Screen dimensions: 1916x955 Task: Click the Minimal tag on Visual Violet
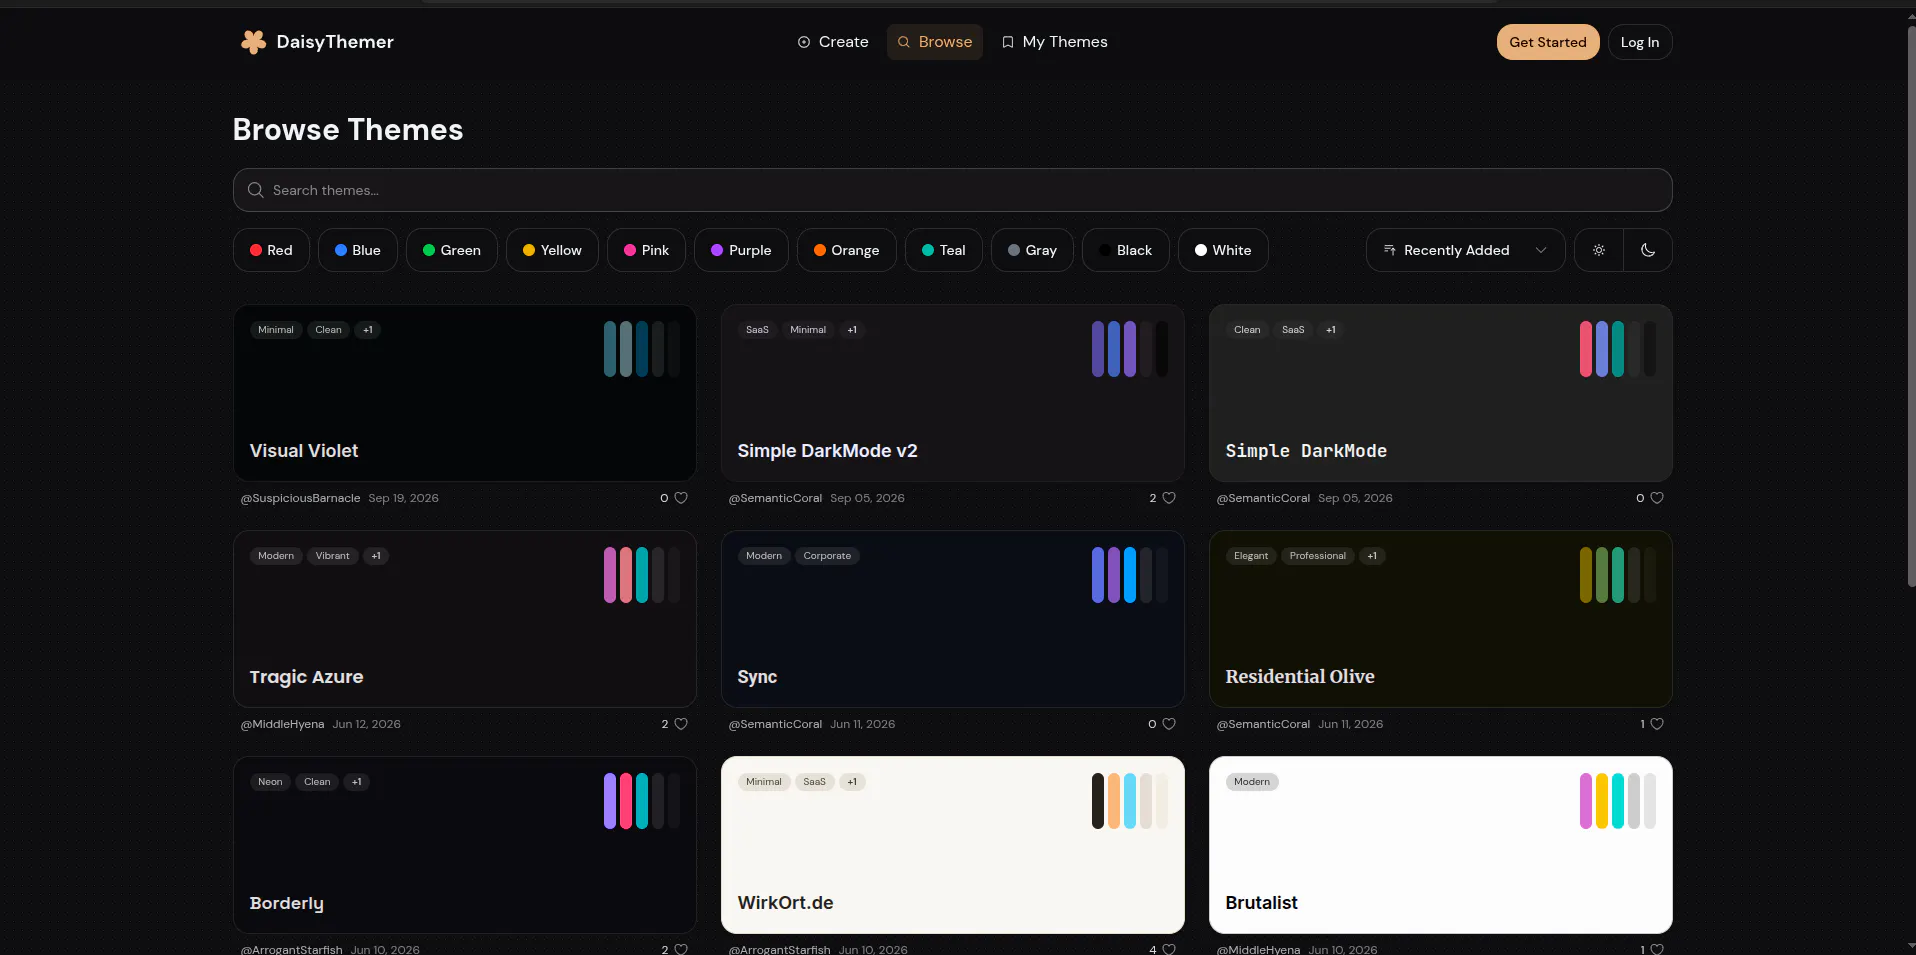point(276,330)
